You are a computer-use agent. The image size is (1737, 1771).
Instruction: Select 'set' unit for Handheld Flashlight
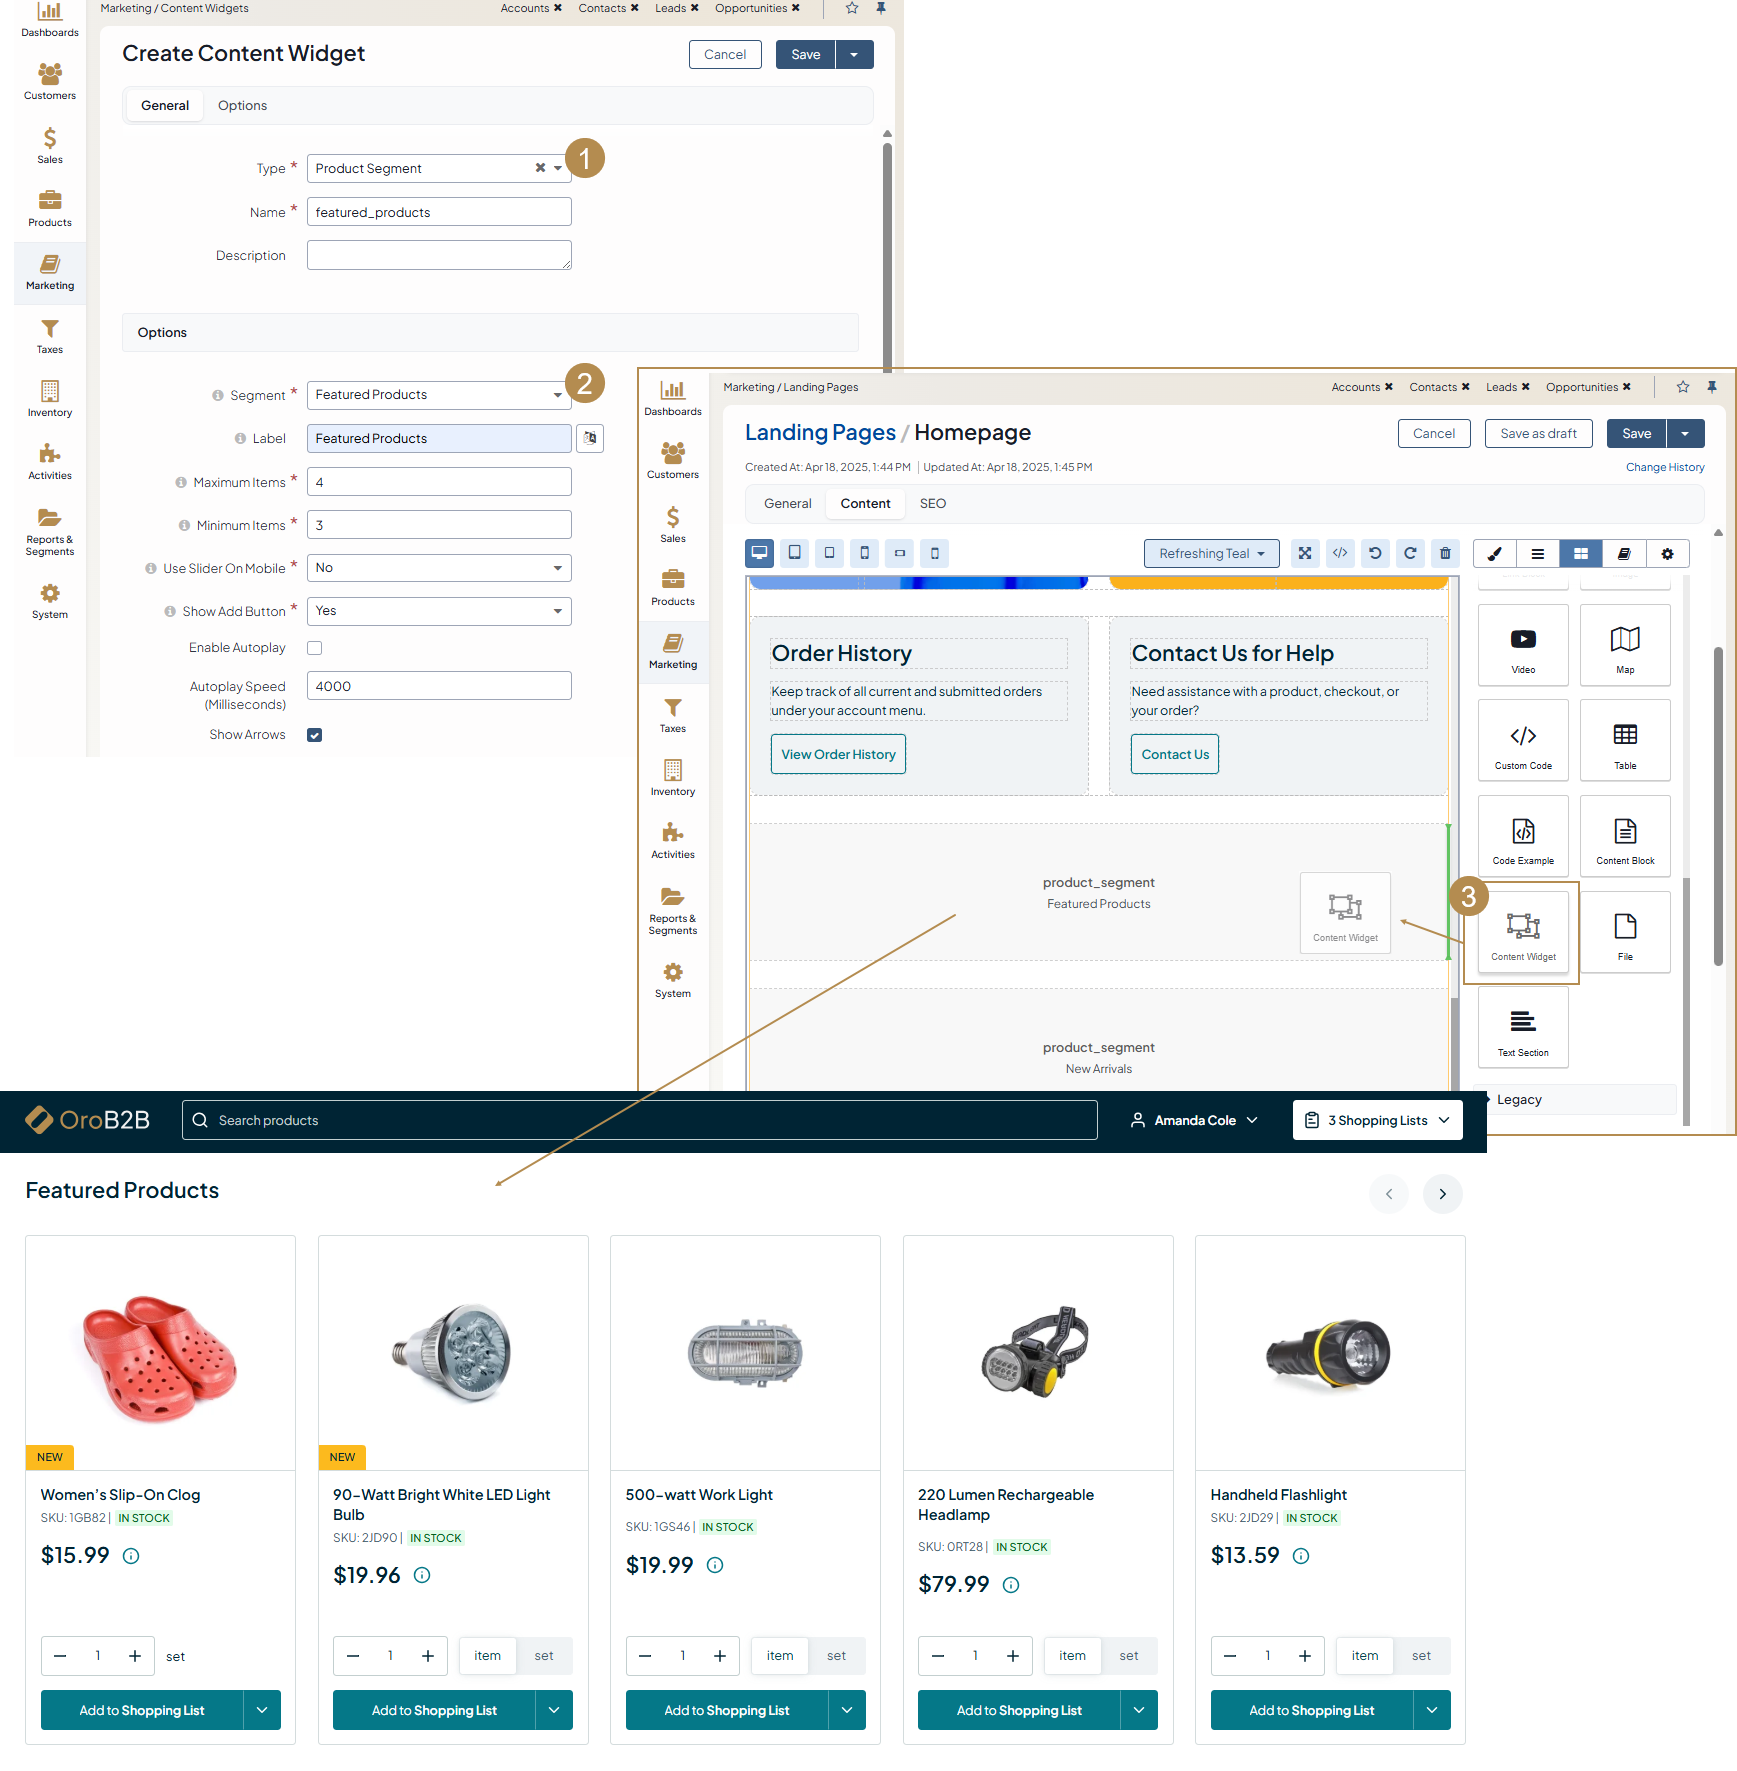point(1421,1656)
